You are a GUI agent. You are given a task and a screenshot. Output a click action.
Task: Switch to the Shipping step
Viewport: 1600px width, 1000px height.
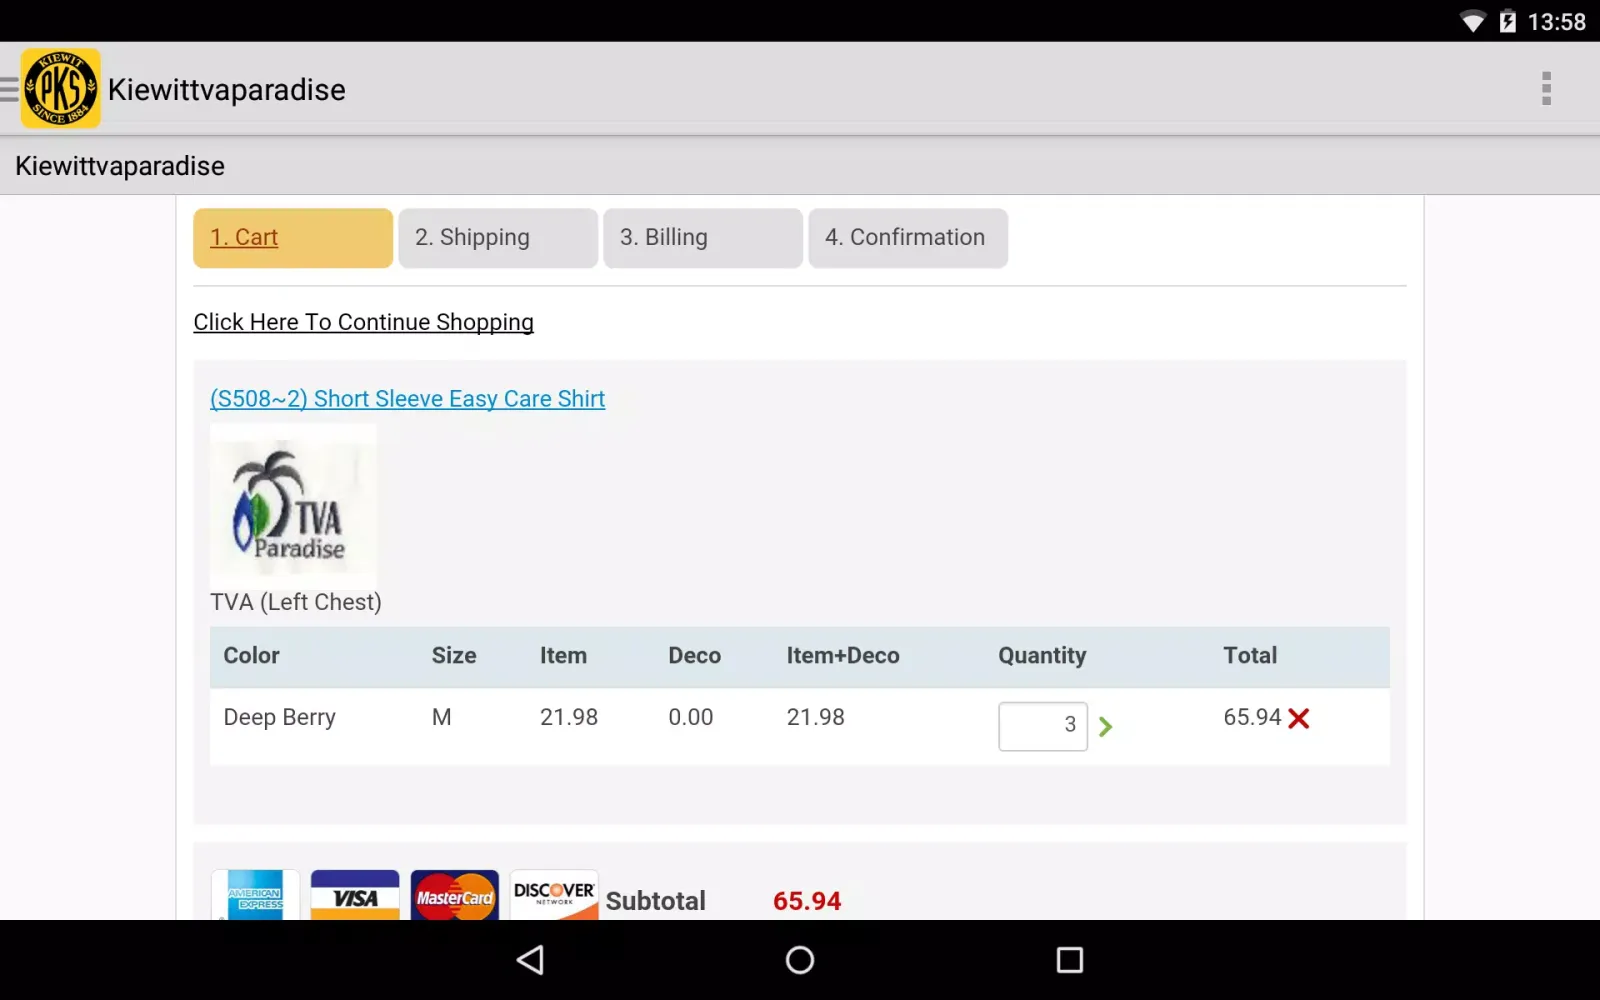pos(497,238)
